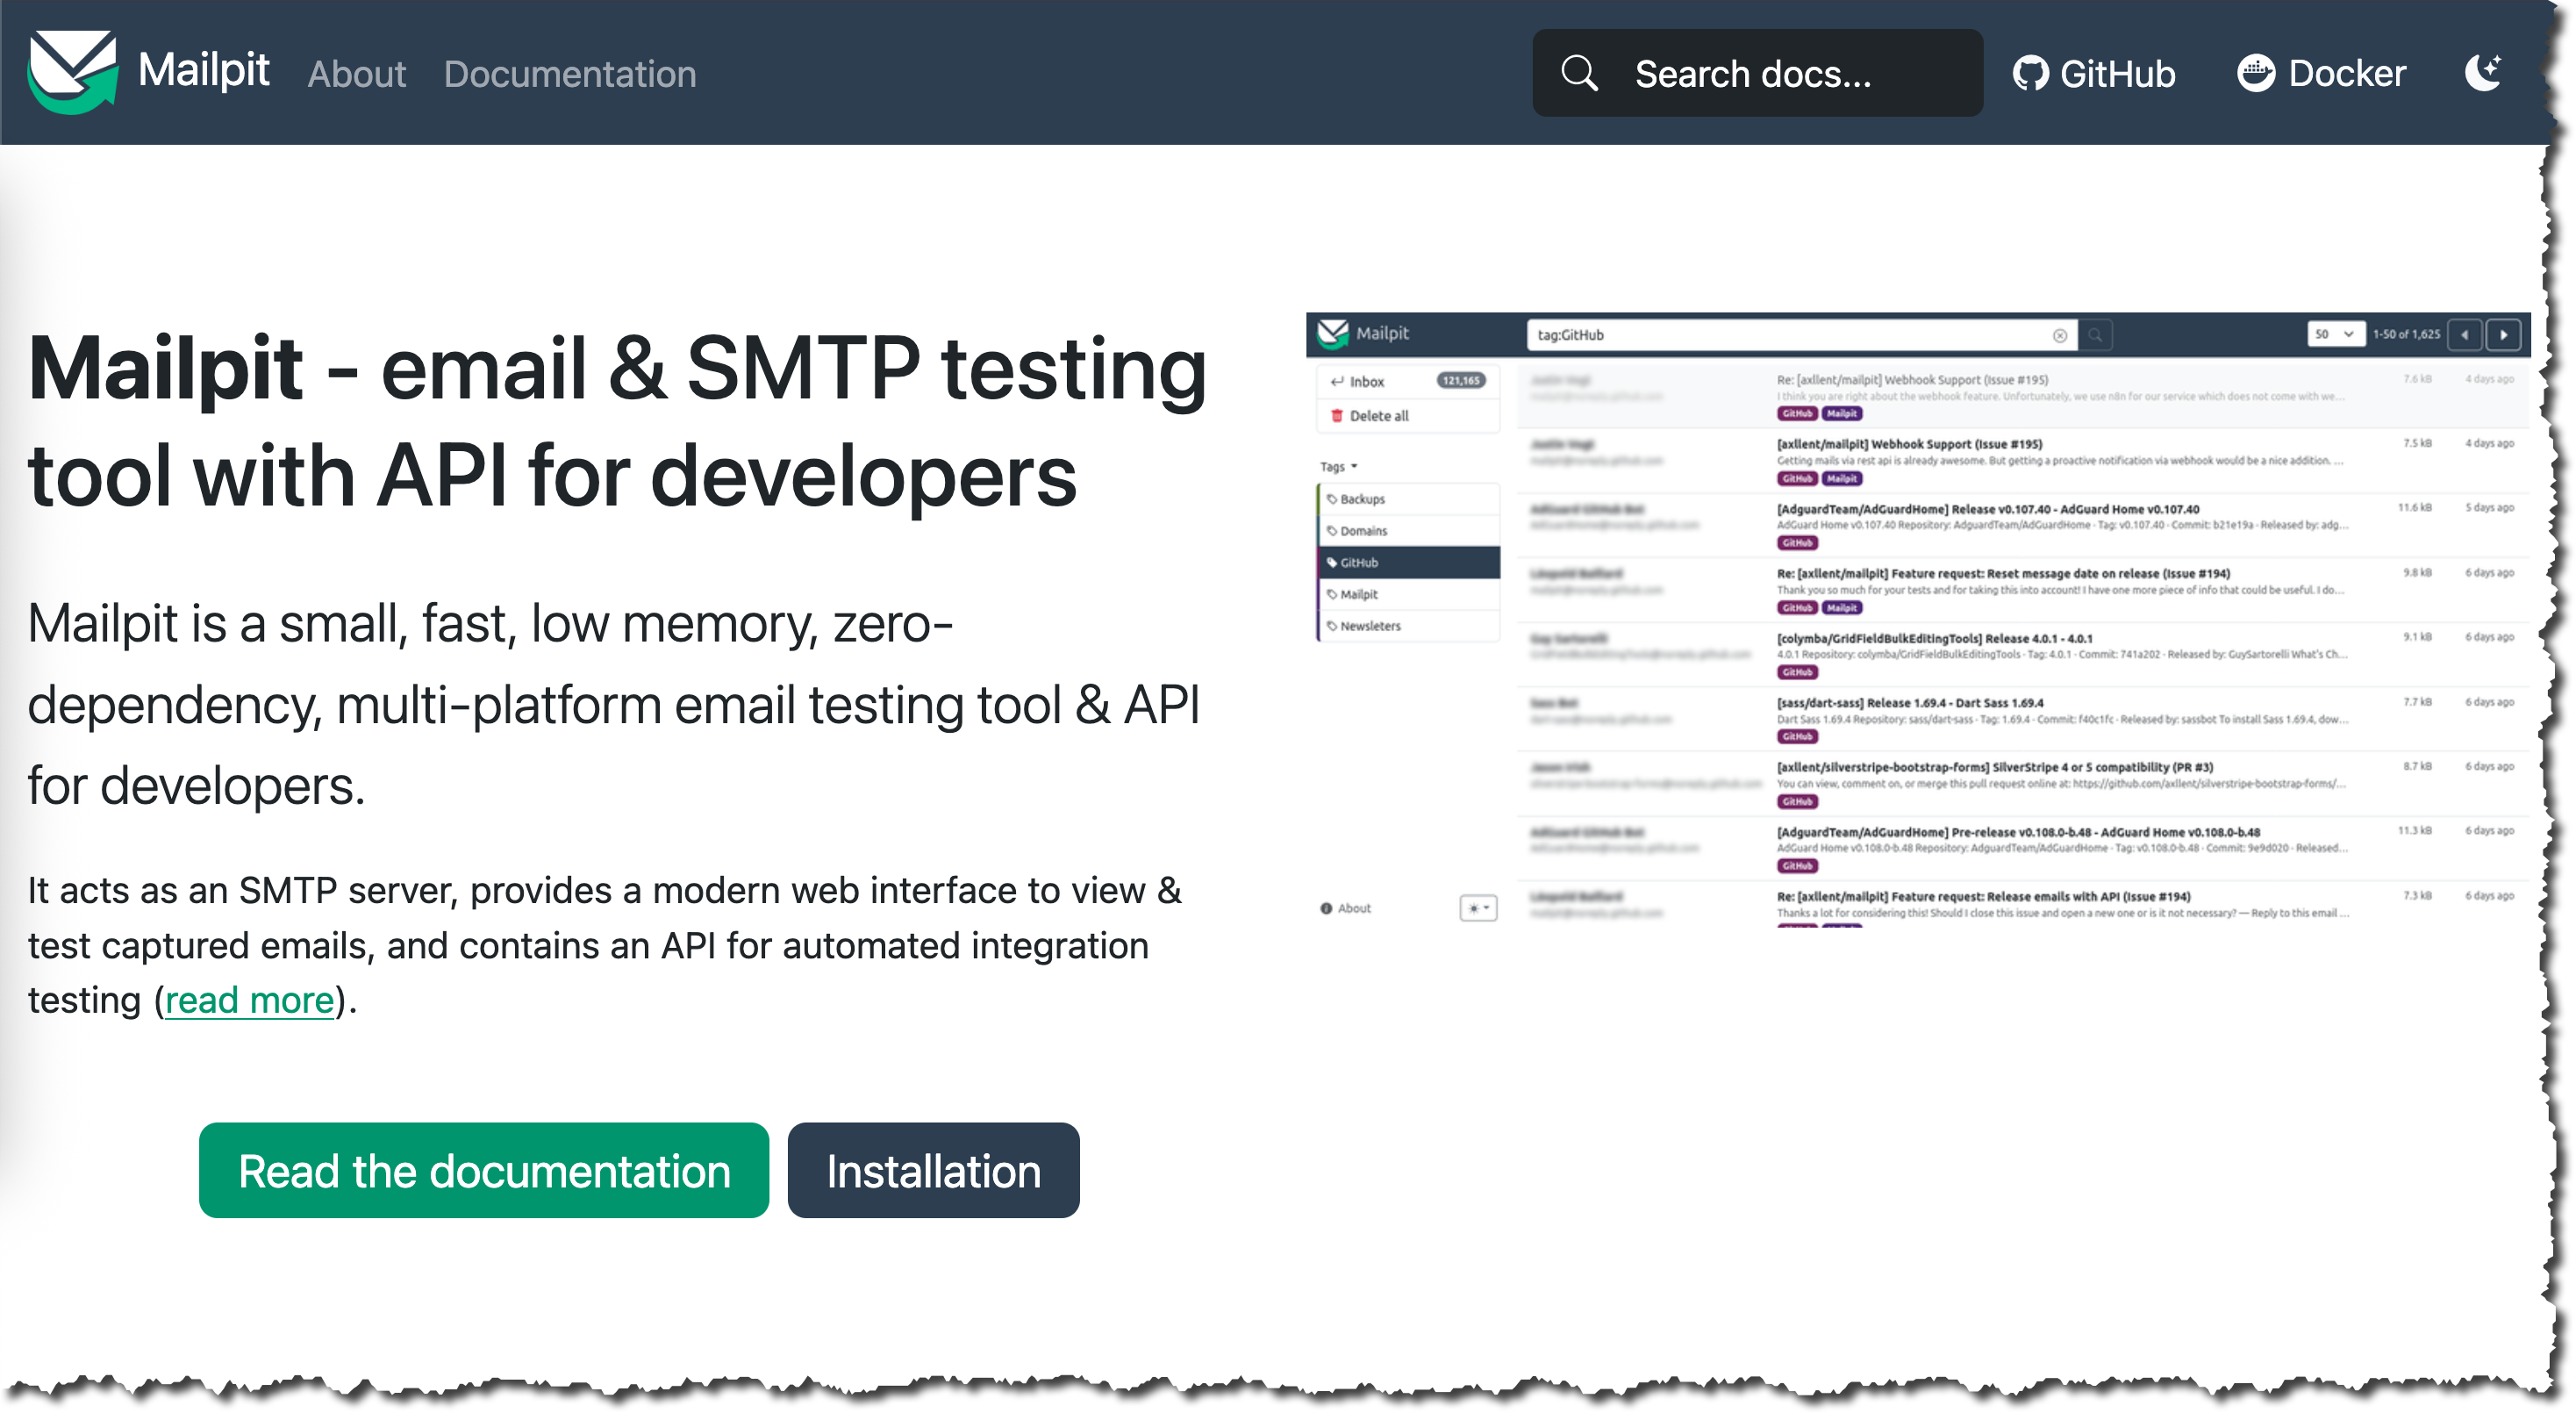Viewport: 2576px width, 1413px height.
Task: Click the Mailpit envelope logo
Action: (72, 72)
